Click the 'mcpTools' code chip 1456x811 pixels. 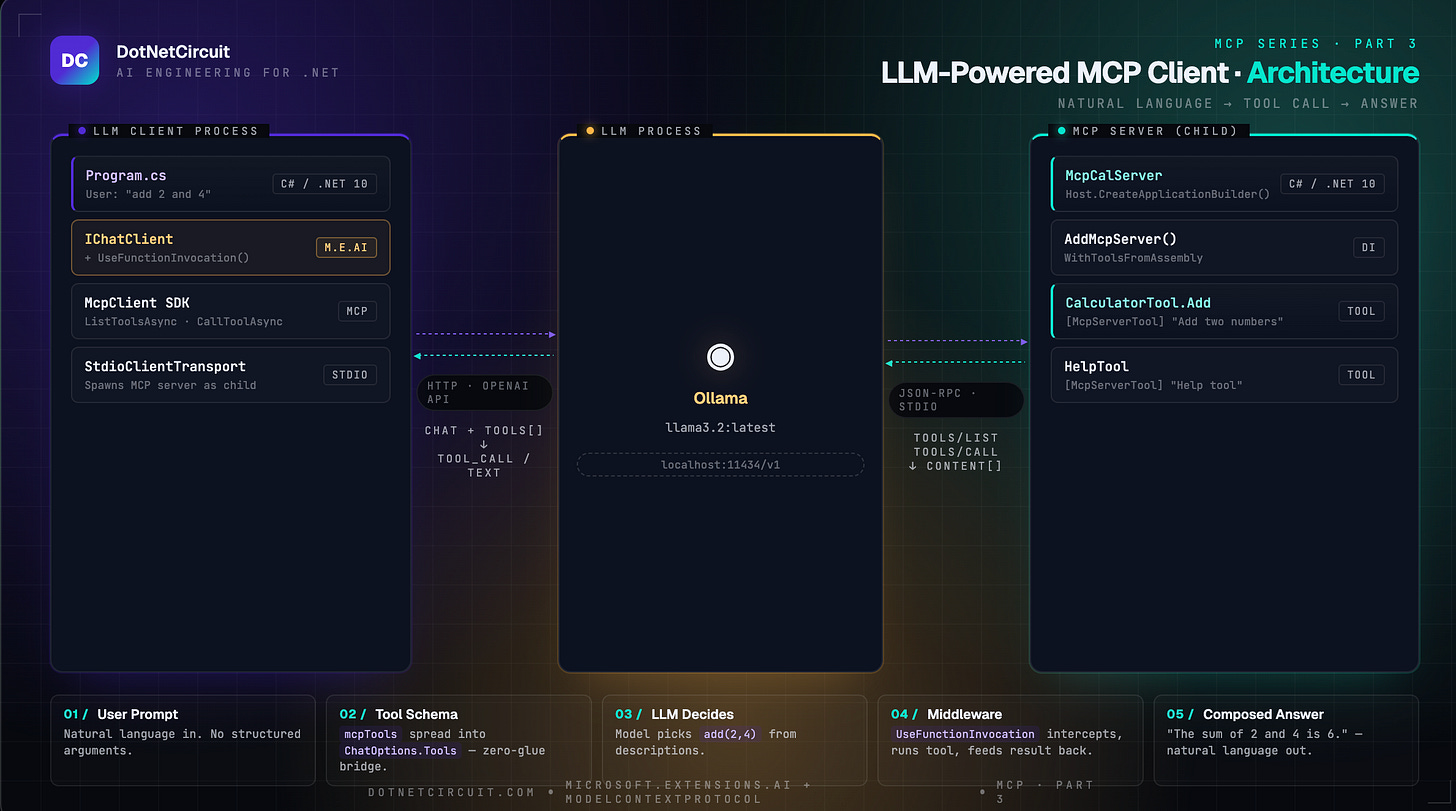[371, 734]
